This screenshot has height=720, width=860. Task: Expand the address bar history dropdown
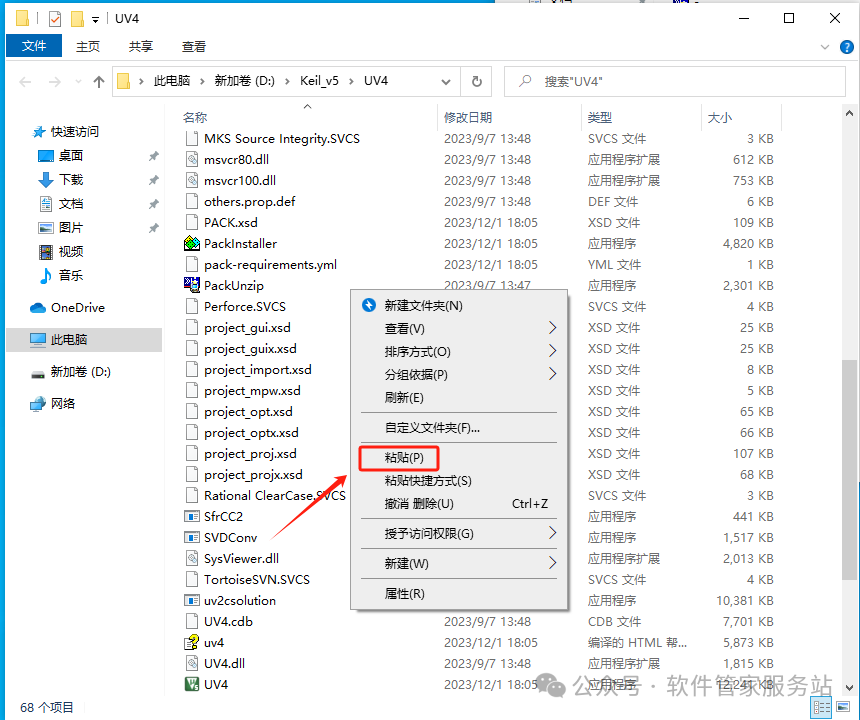(x=446, y=82)
